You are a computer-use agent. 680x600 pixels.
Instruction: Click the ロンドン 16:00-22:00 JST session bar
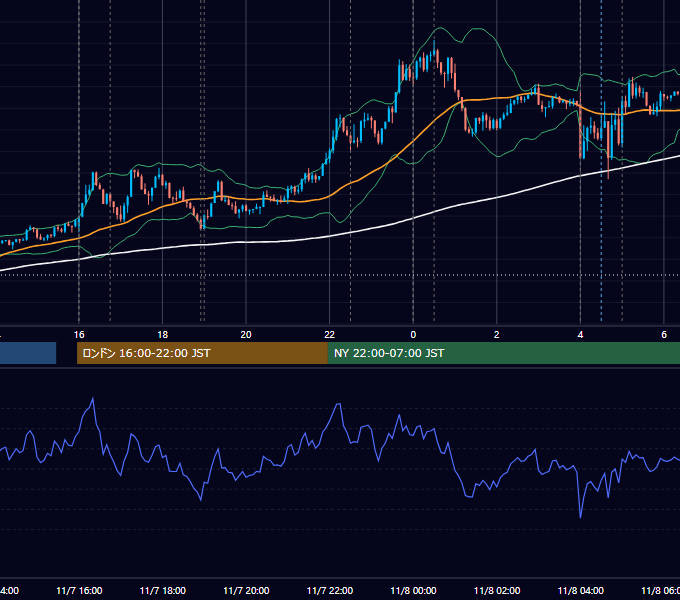click(202, 353)
